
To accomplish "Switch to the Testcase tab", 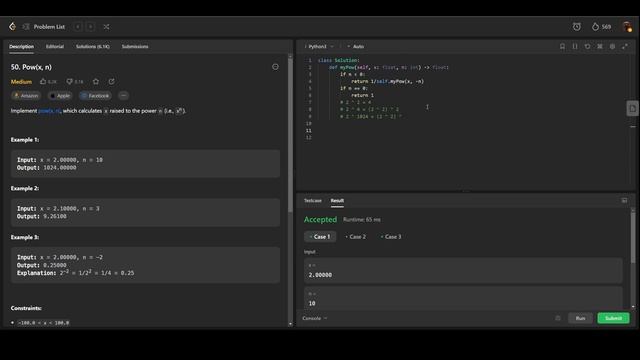I will pyautogui.click(x=313, y=200).
